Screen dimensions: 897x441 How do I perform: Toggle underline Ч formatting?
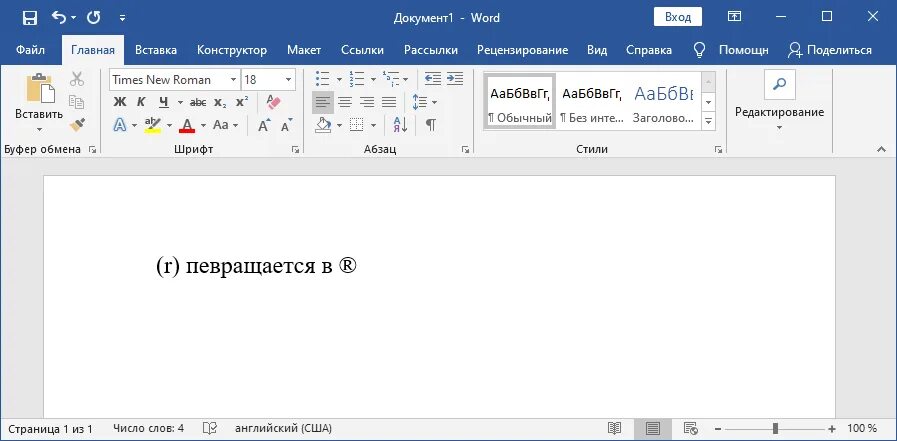(x=164, y=102)
